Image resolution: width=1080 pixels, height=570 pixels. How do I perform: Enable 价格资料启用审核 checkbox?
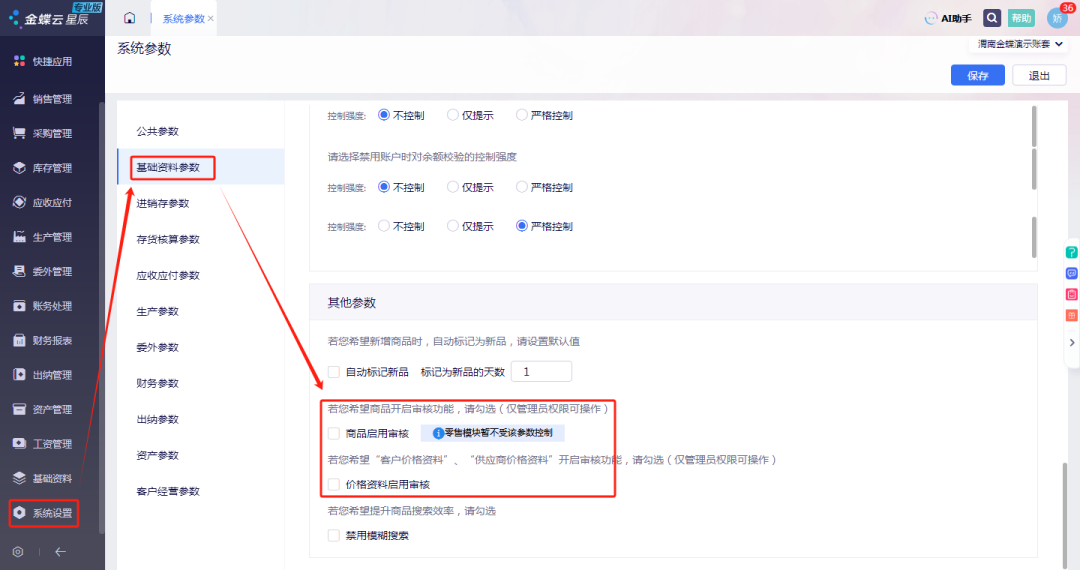click(334, 485)
